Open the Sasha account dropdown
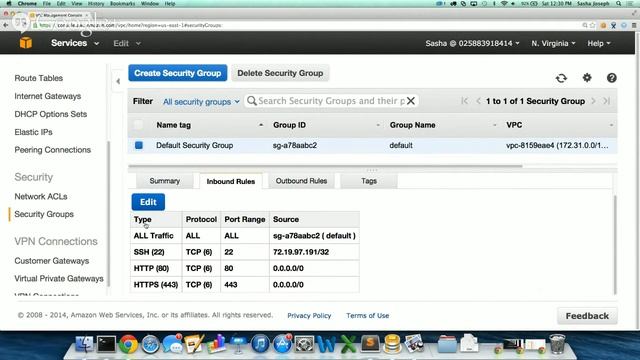The height and width of the screenshot is (360, 640). [472, 43]
